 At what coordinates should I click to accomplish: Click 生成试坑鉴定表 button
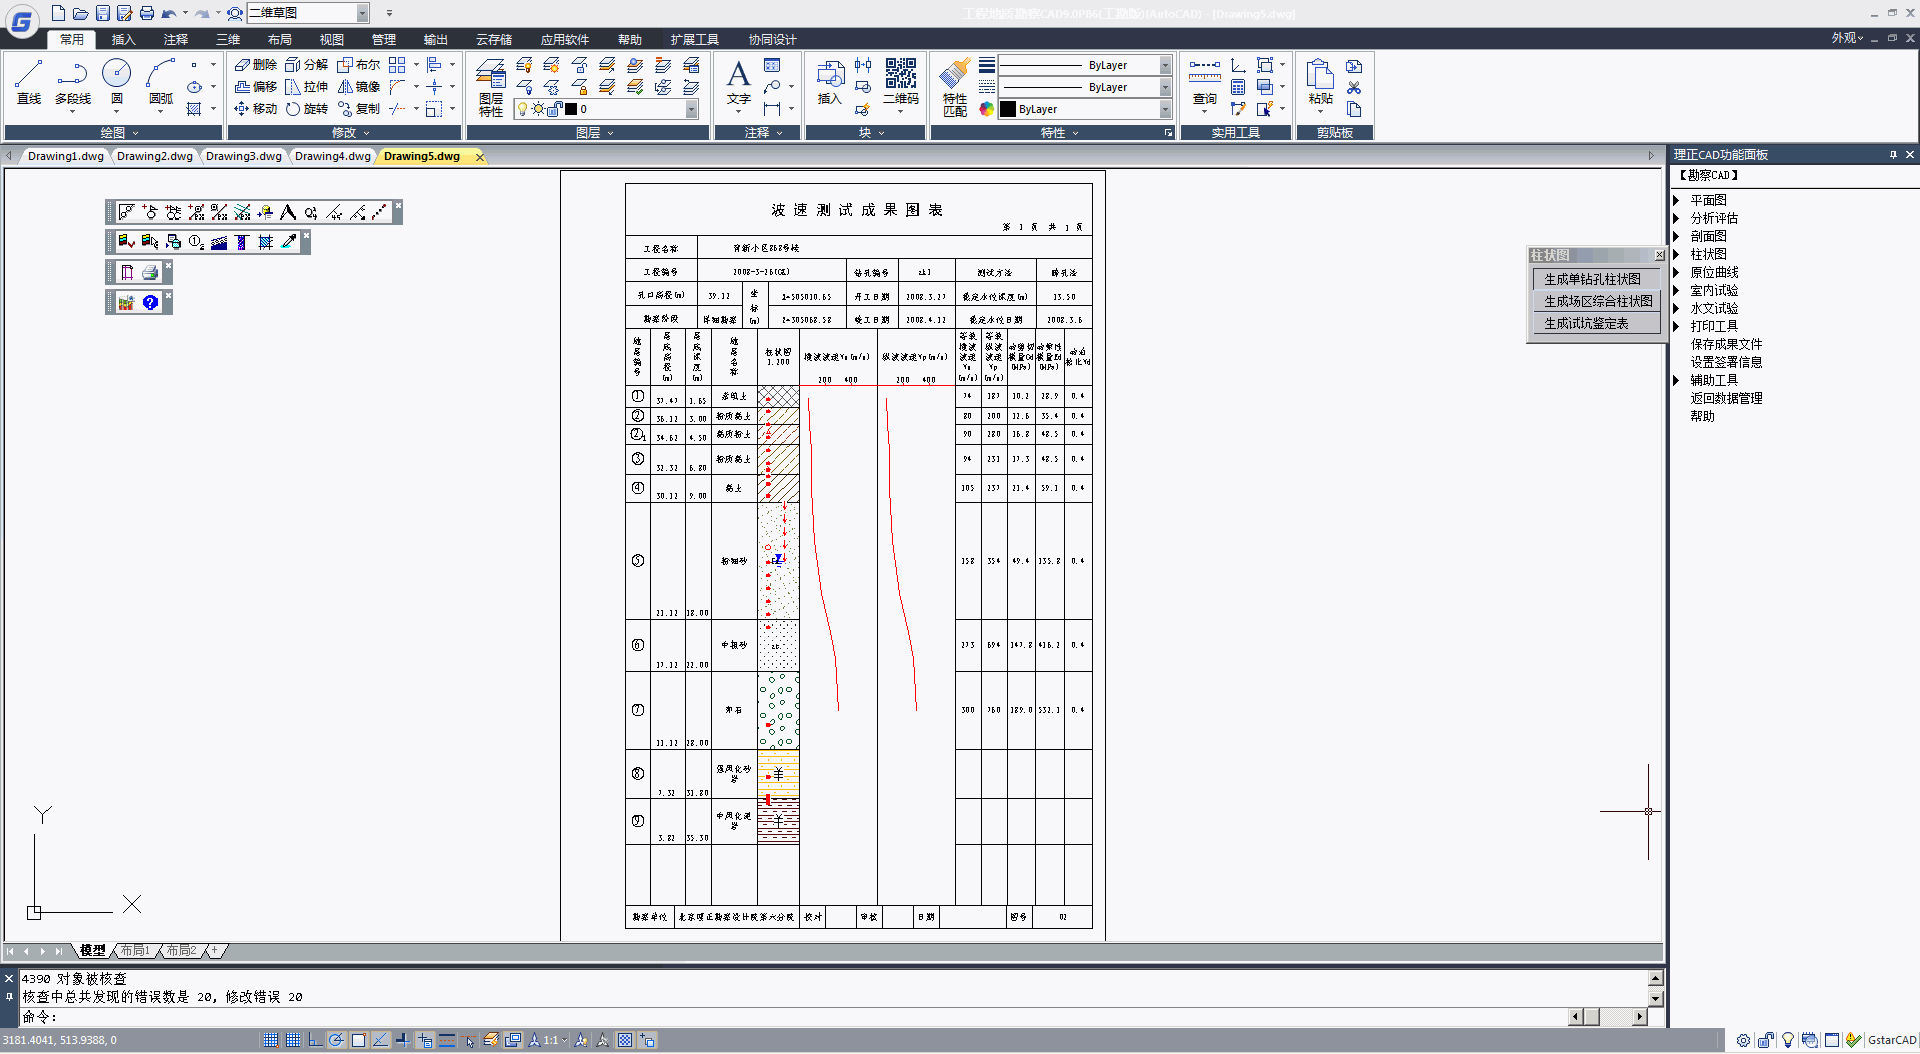click(x=1597, y=323)
